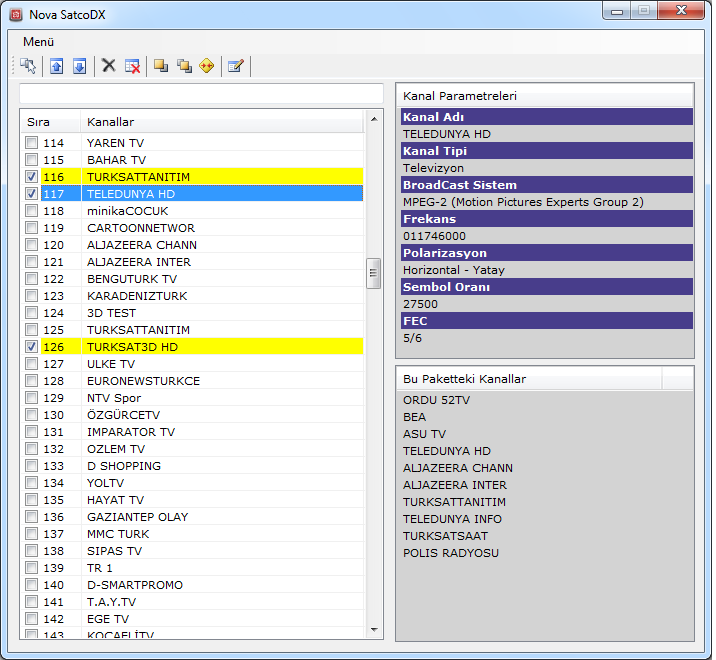Screen dimensions: 716x660
Task: Select KARADENIZTURK channel
Action: point(192,296)
